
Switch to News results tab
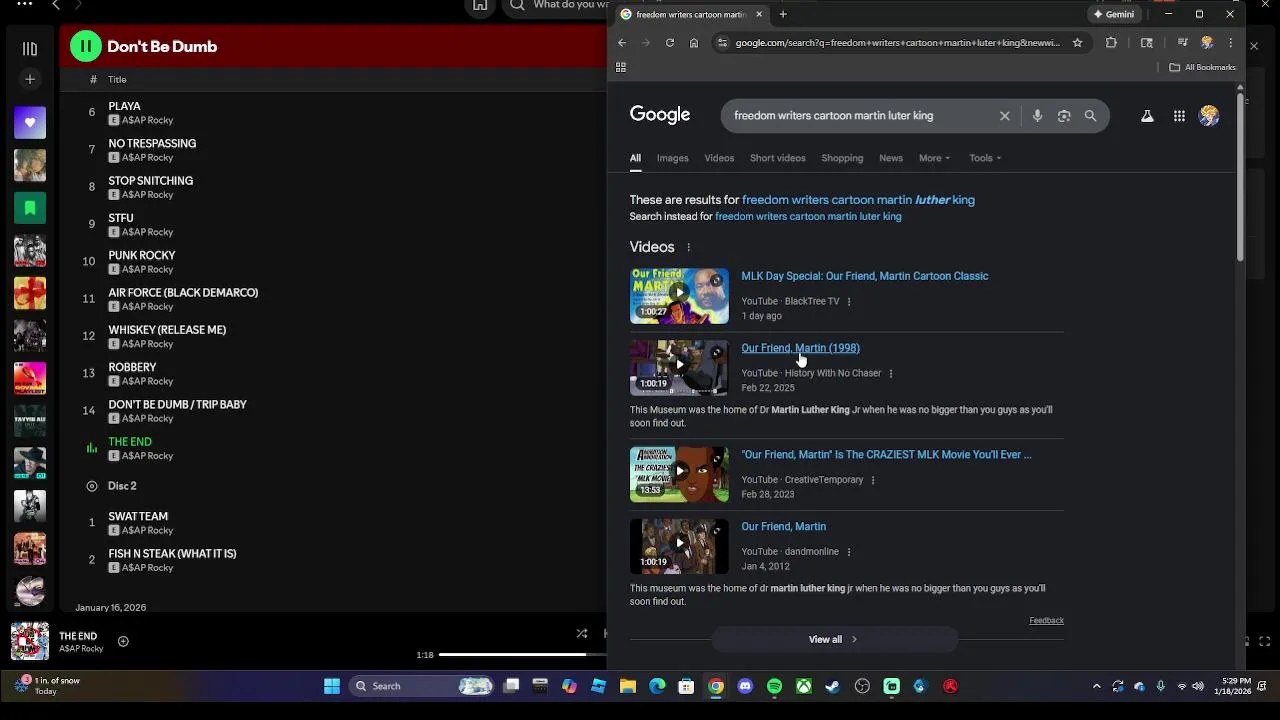(x=891, y=158)
